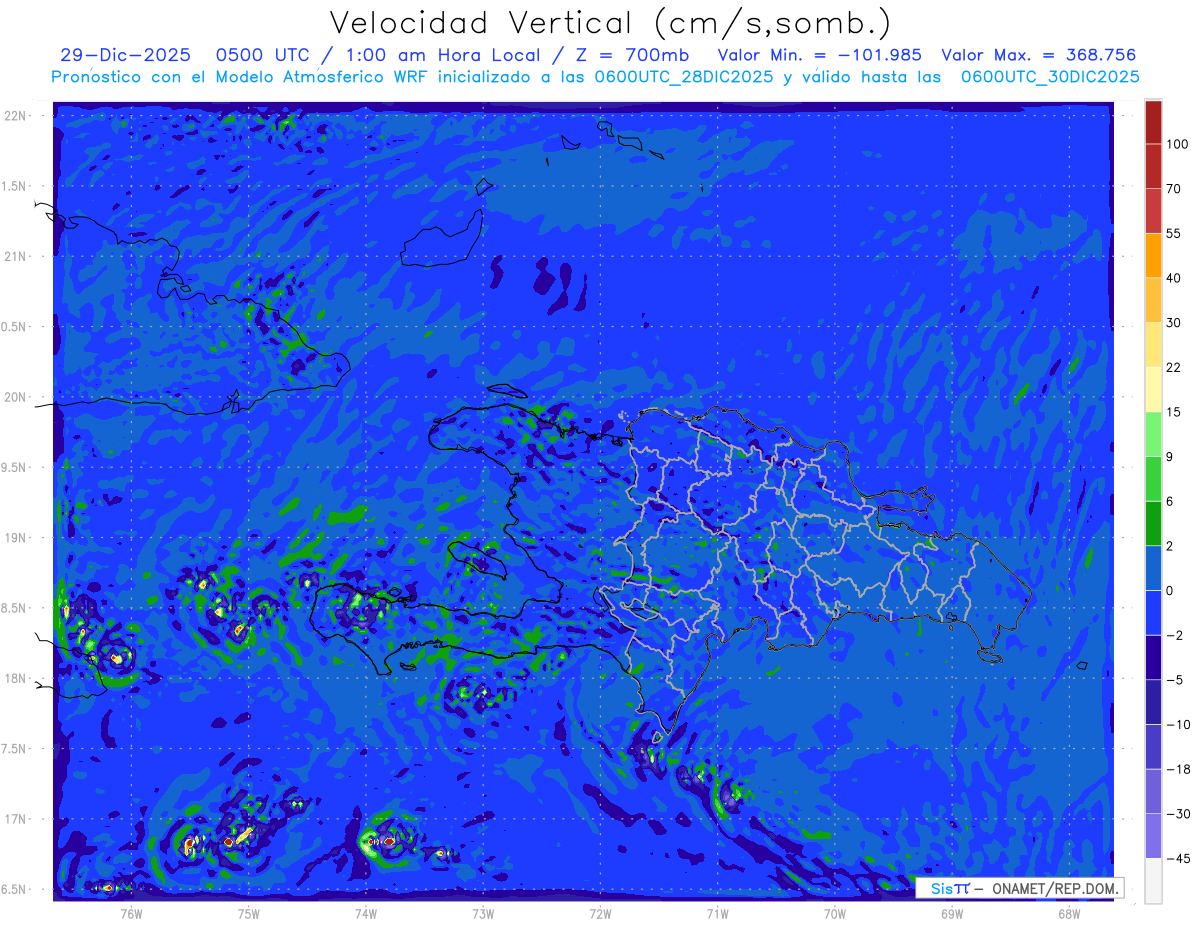Image resolution: width=1200 pixels, height=927 pixels.
Task: Pick the bright blue swatch between -2 and 0
Action: tap(1153, 612)
